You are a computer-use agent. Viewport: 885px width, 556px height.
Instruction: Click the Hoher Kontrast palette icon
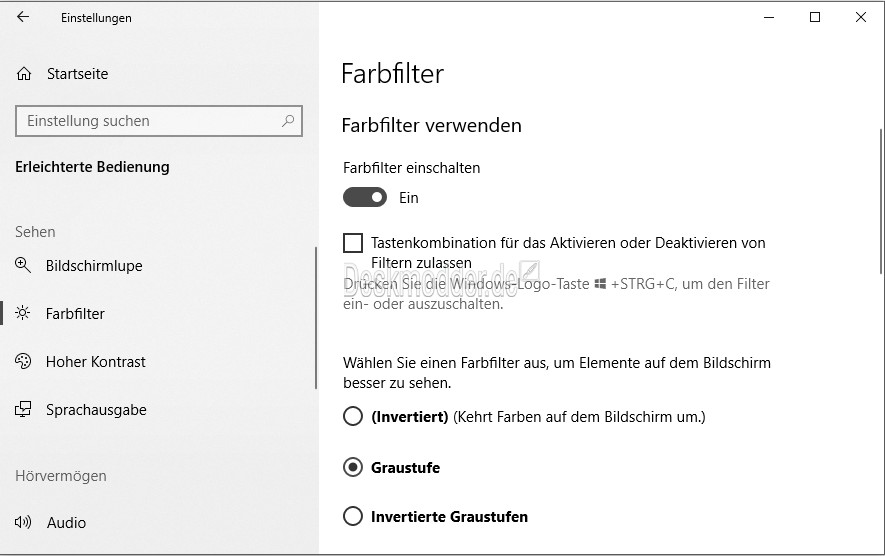(23, 361)
